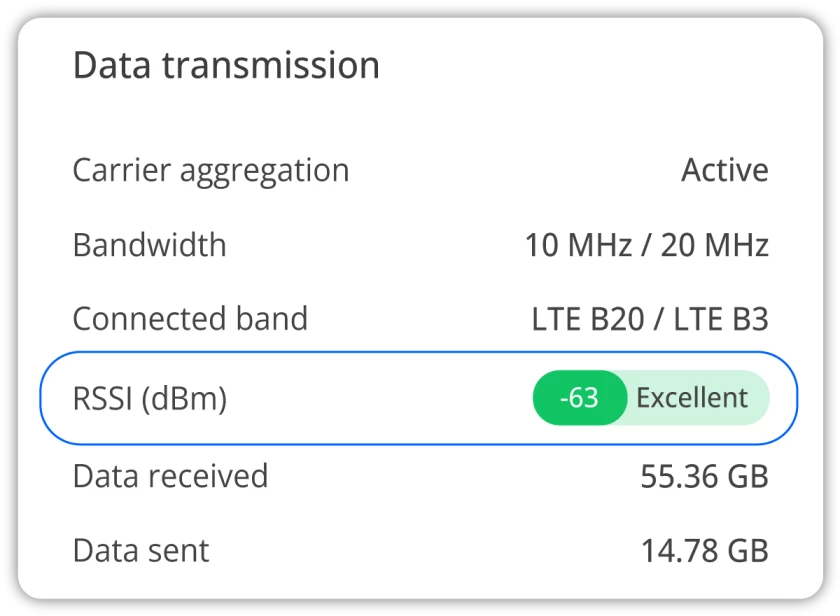840x616 pixels.
Task: Select the Connected band label
Action: point(190,319)
